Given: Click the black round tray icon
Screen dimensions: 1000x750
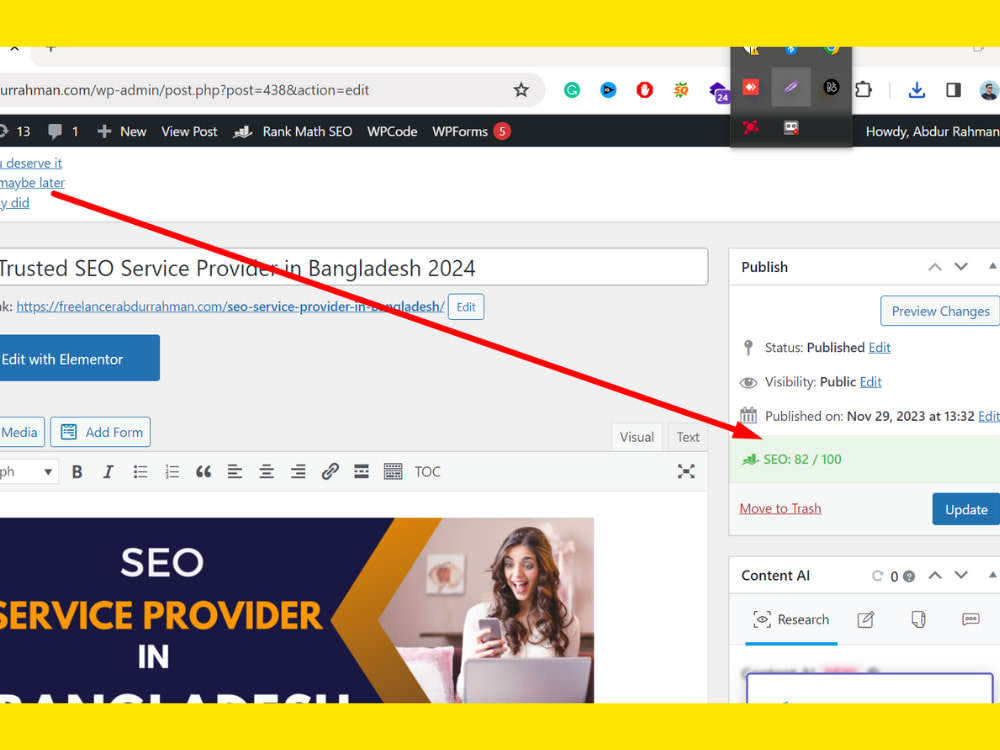Looking at the screenshot, I should 831,87.
